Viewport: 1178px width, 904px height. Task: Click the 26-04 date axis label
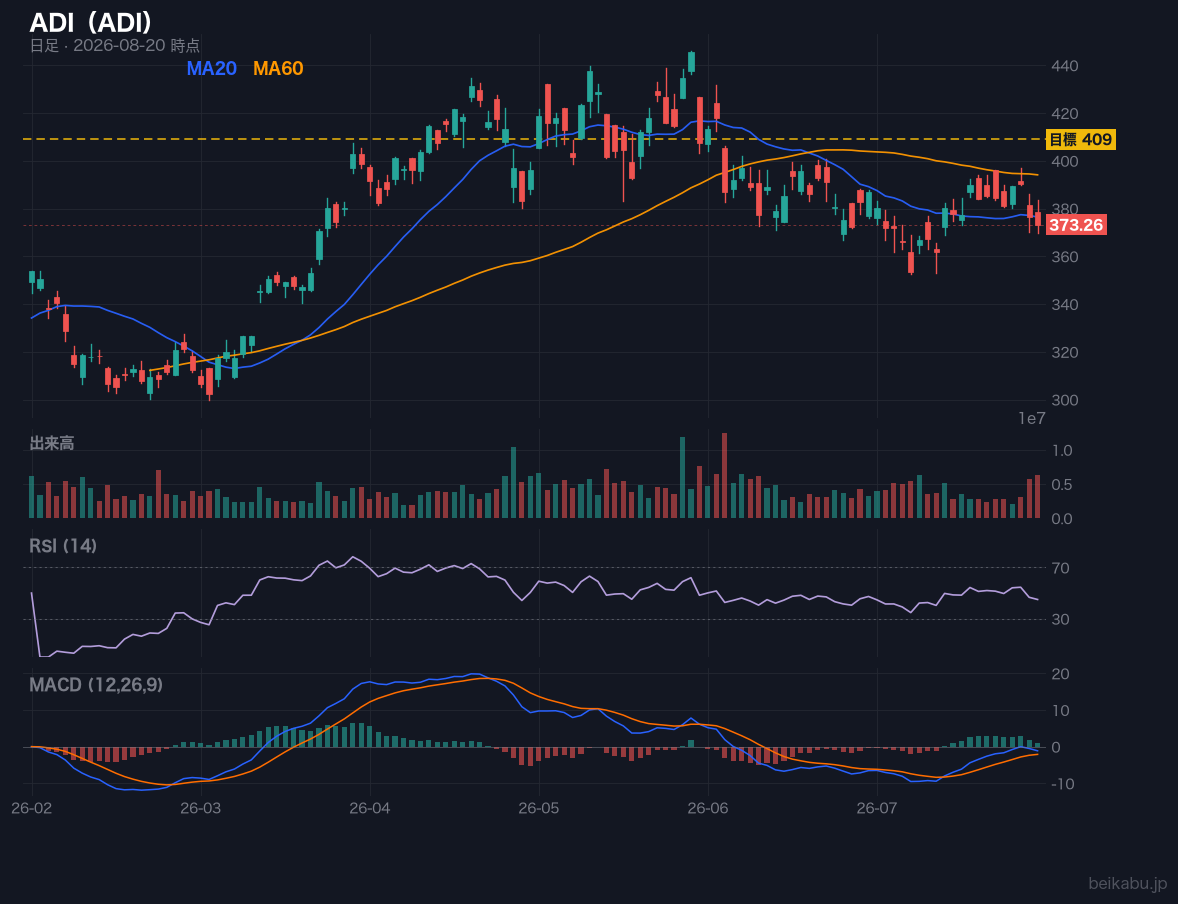coord(370,809)
